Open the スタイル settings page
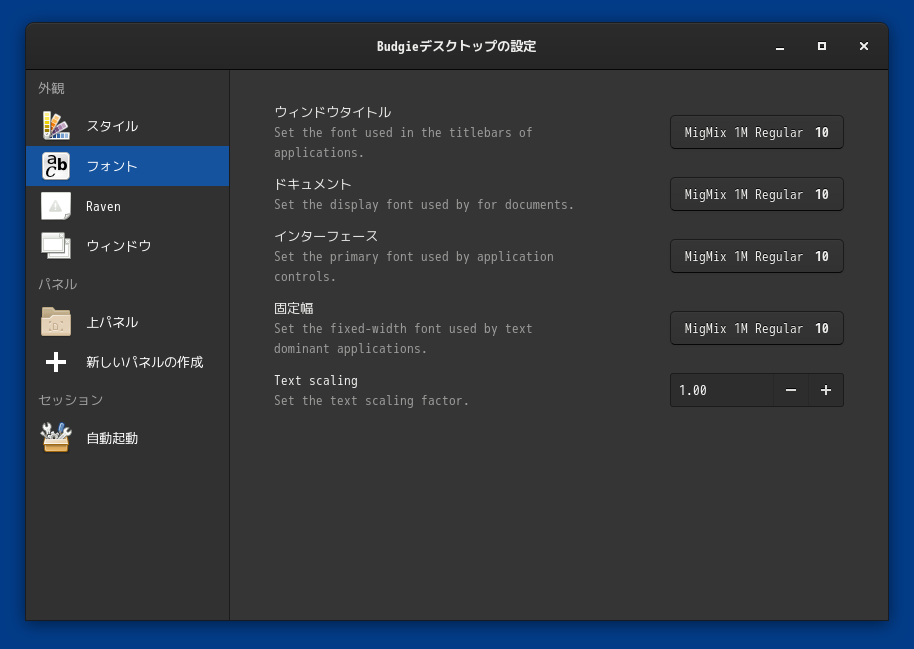This screenshot has height=649, width=914. click(128, 126)
